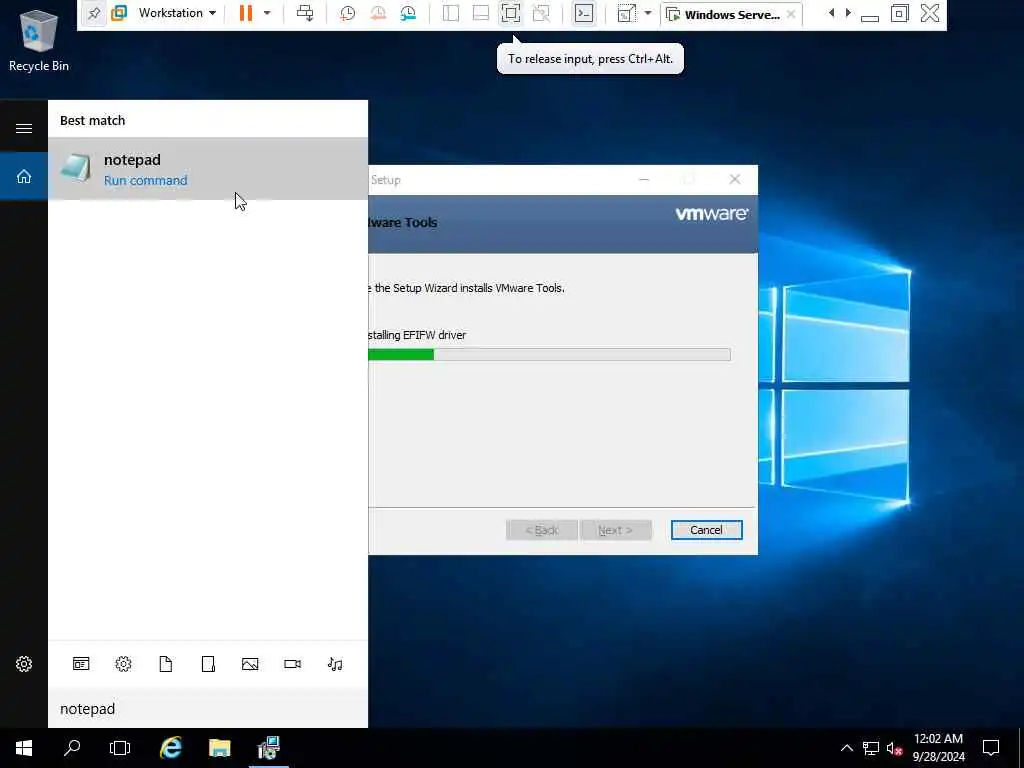1024x768 pixels.
Task: Launch Internet Explorer from the taskbar
Action: pyautogui.click(x=170, y=748)
